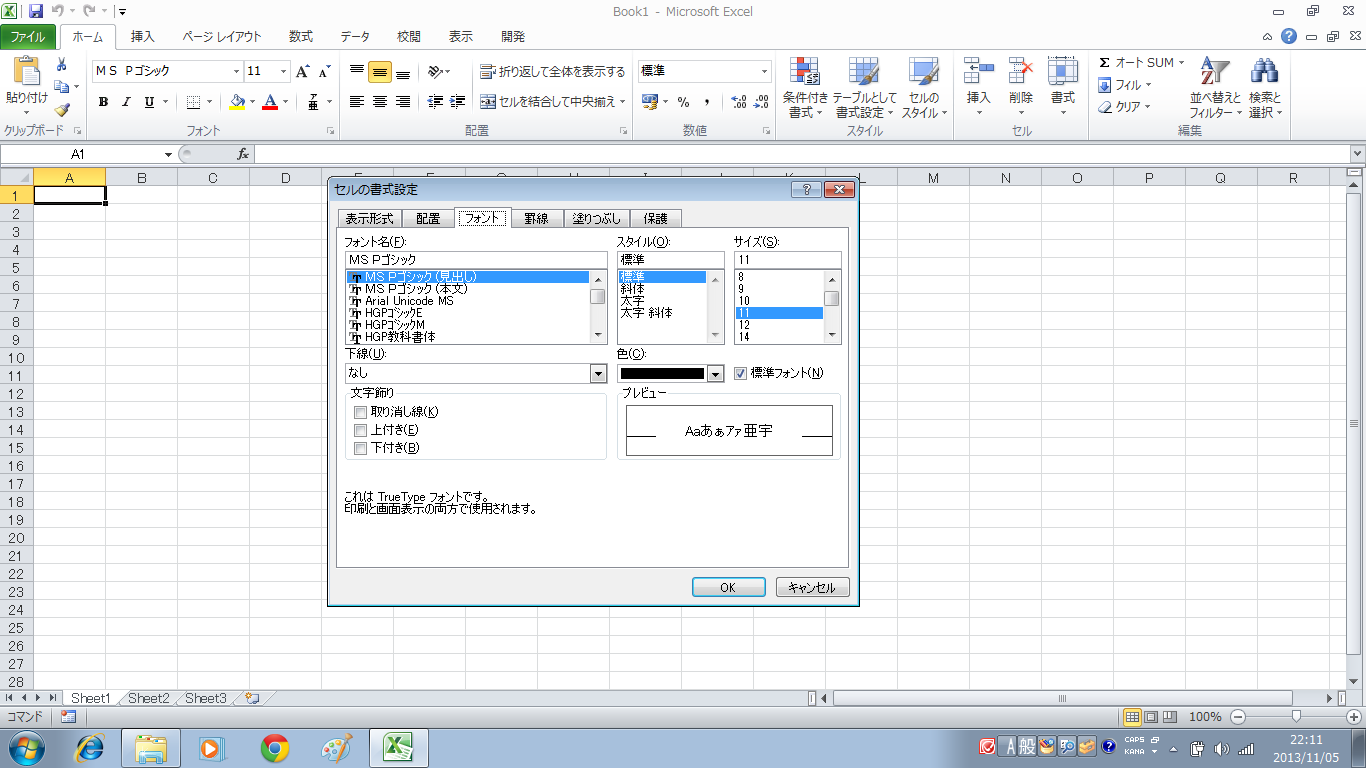Click the Bold formatting icon in ribbon

[103, 102]
